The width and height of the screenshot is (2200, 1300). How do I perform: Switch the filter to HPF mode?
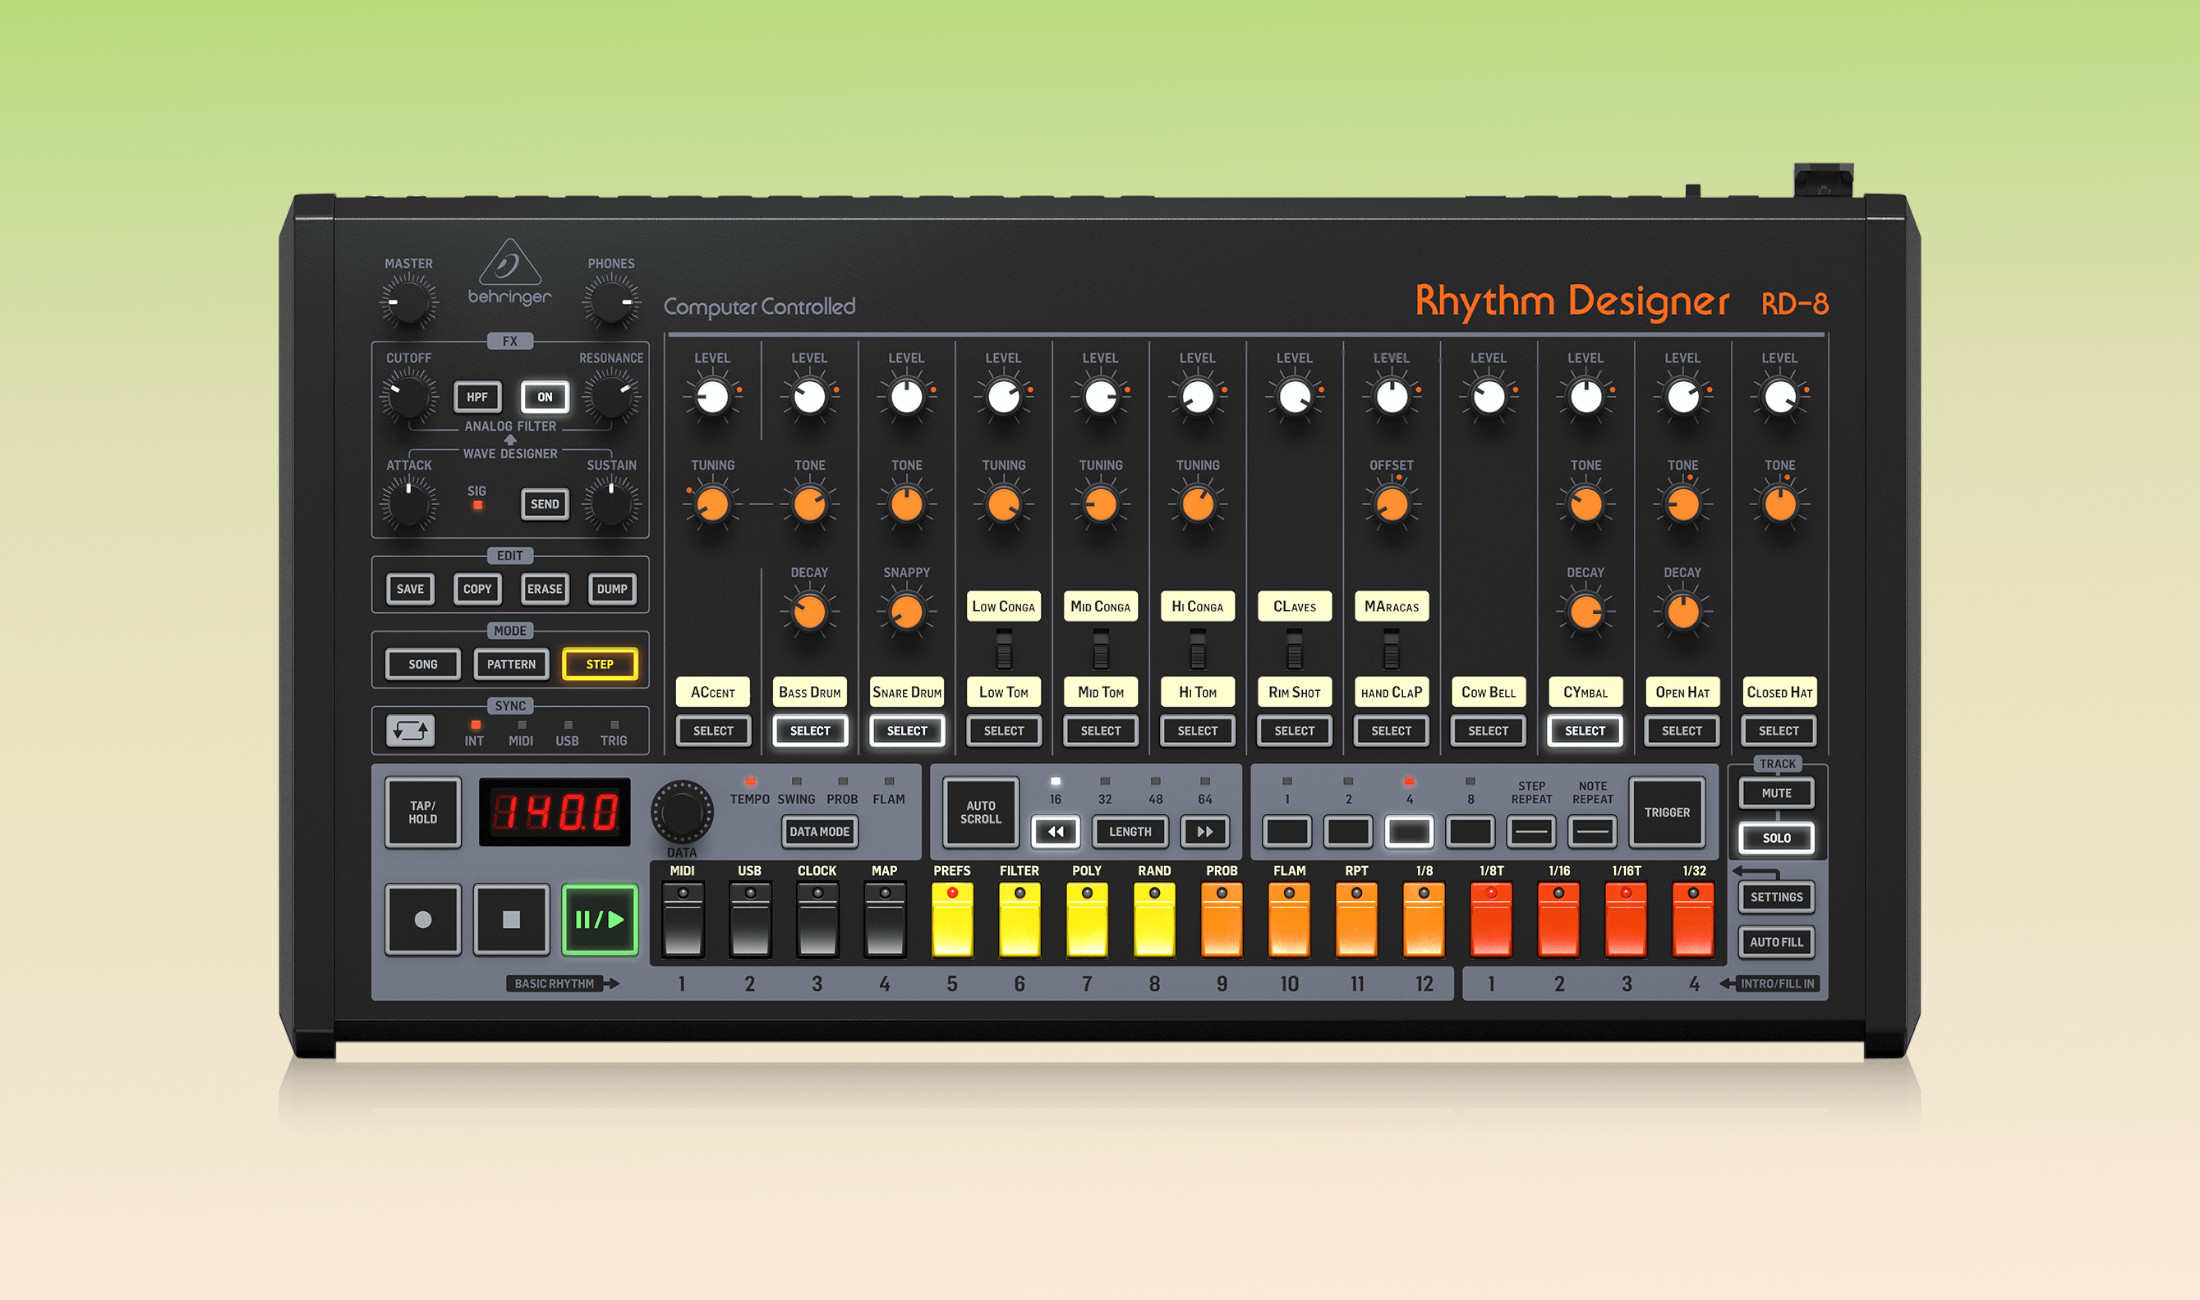[x=477, y=397]
